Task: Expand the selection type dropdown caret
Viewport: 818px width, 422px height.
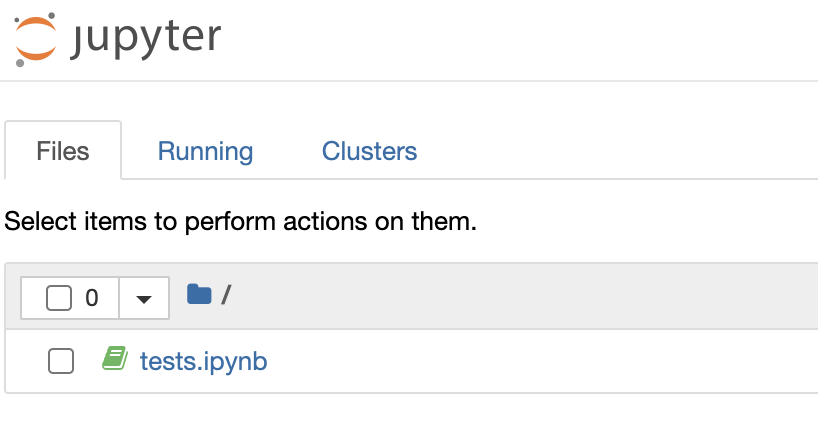Action: (144, 298)
